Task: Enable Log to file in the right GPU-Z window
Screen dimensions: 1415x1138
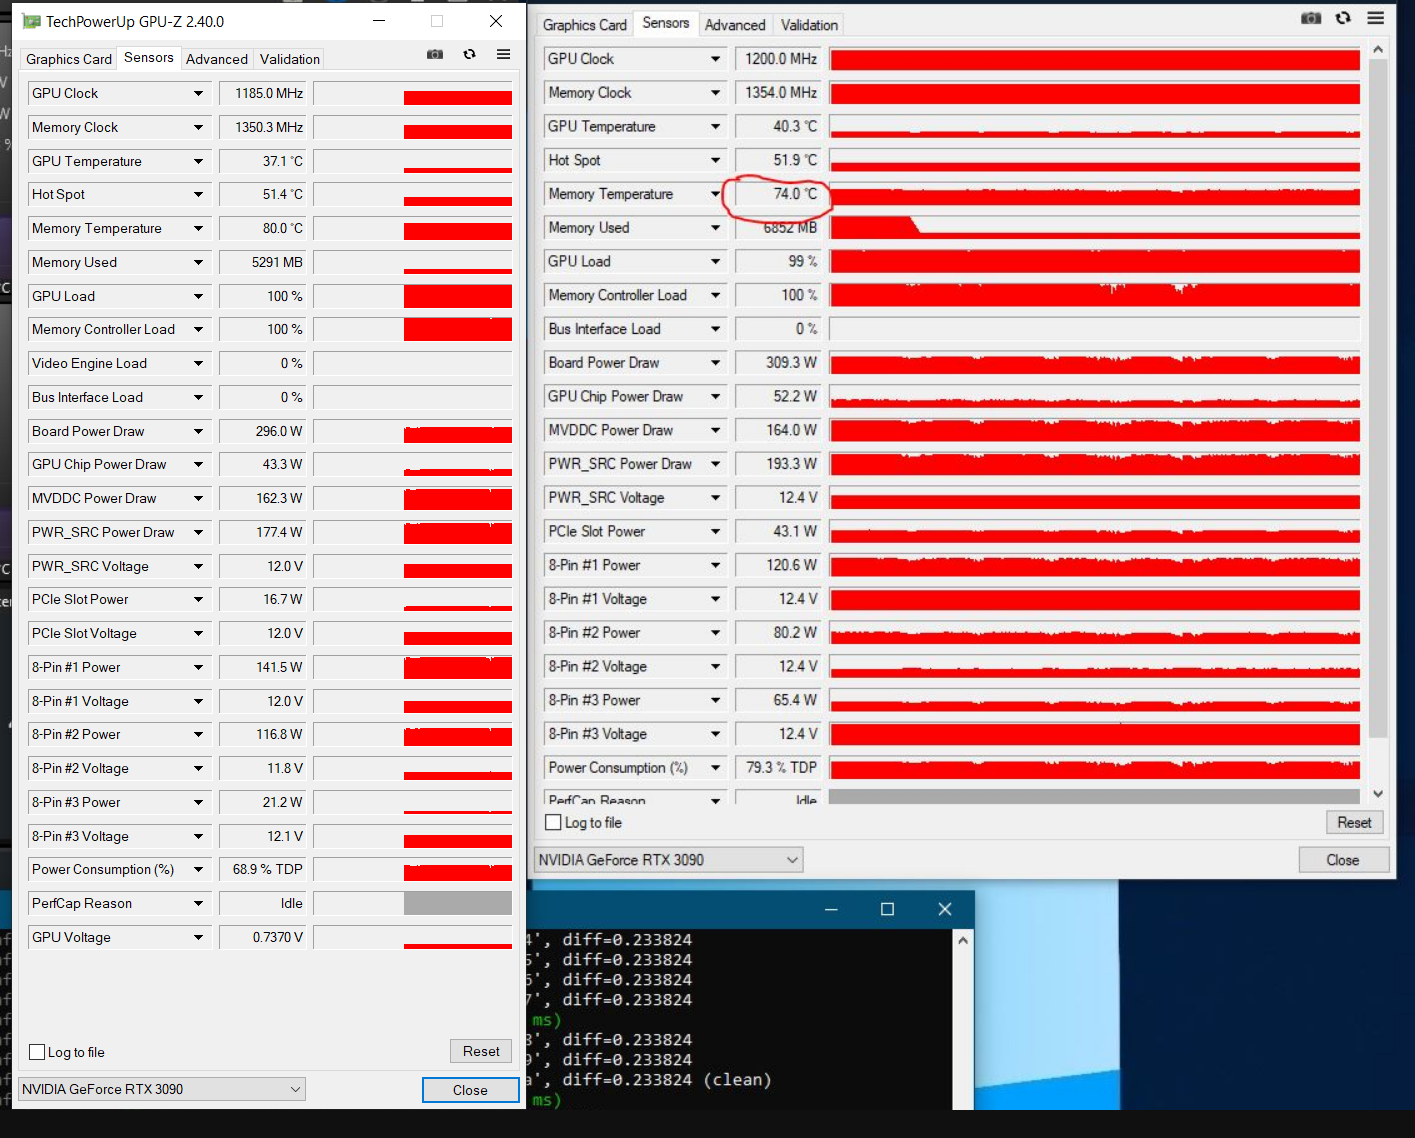Action: [553, 822]
